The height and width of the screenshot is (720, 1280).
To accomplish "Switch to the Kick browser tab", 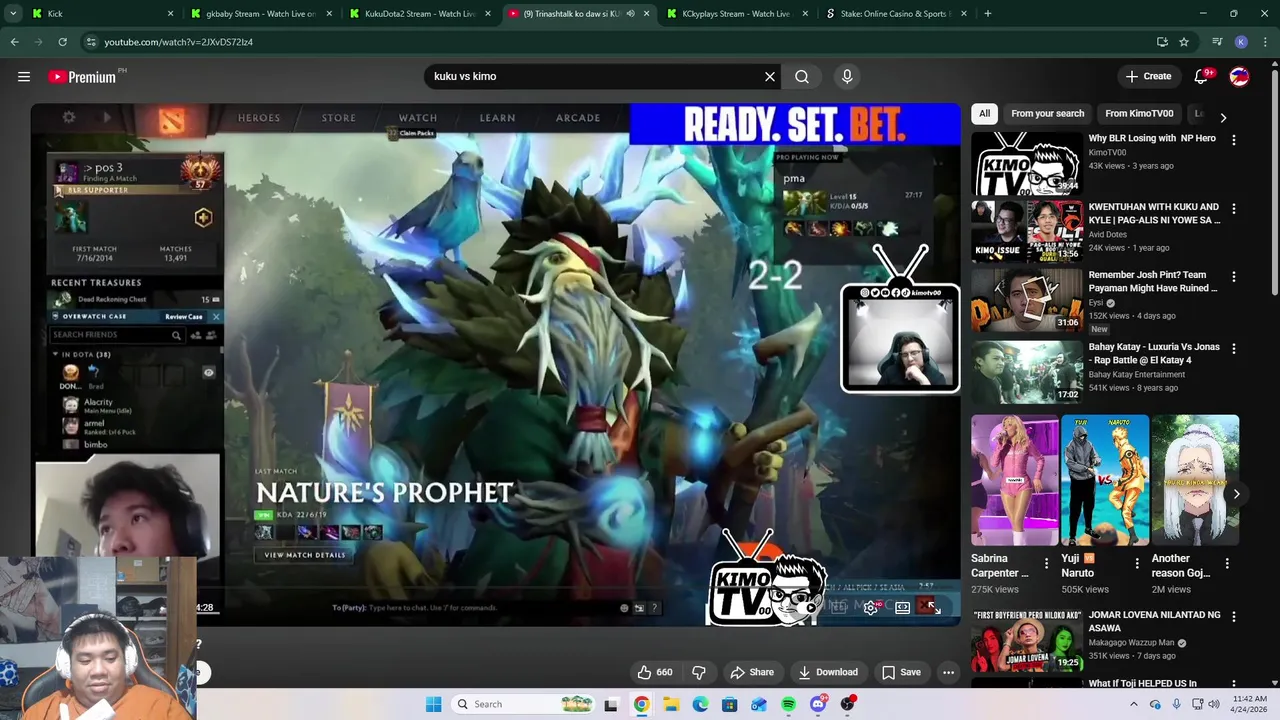I will point(103,14).
